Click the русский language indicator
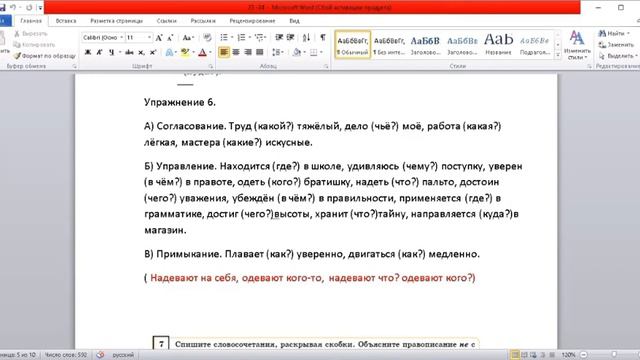This screenshot has width=640, height=360. (123, 355)
